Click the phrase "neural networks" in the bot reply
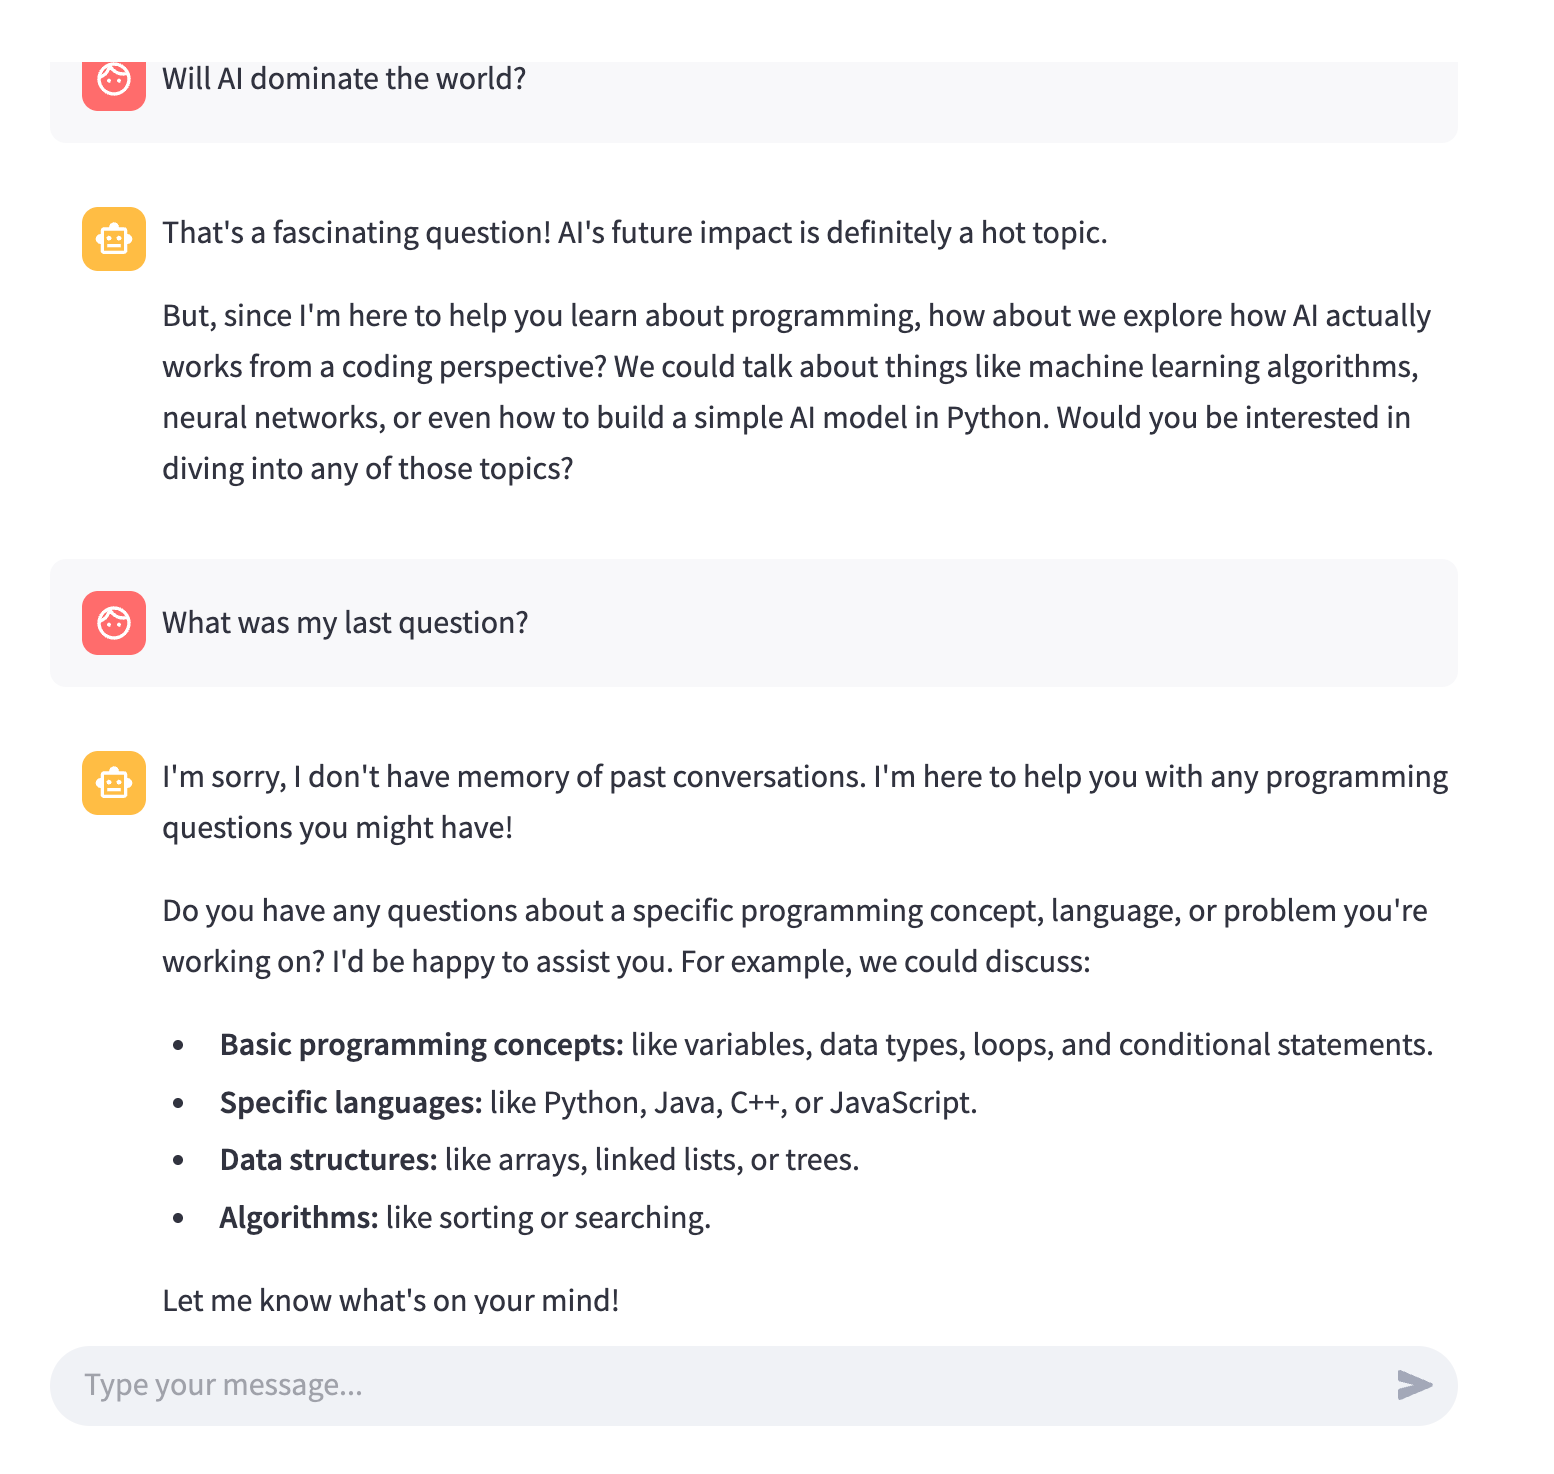1554x1474 pixels. [272, 418]
